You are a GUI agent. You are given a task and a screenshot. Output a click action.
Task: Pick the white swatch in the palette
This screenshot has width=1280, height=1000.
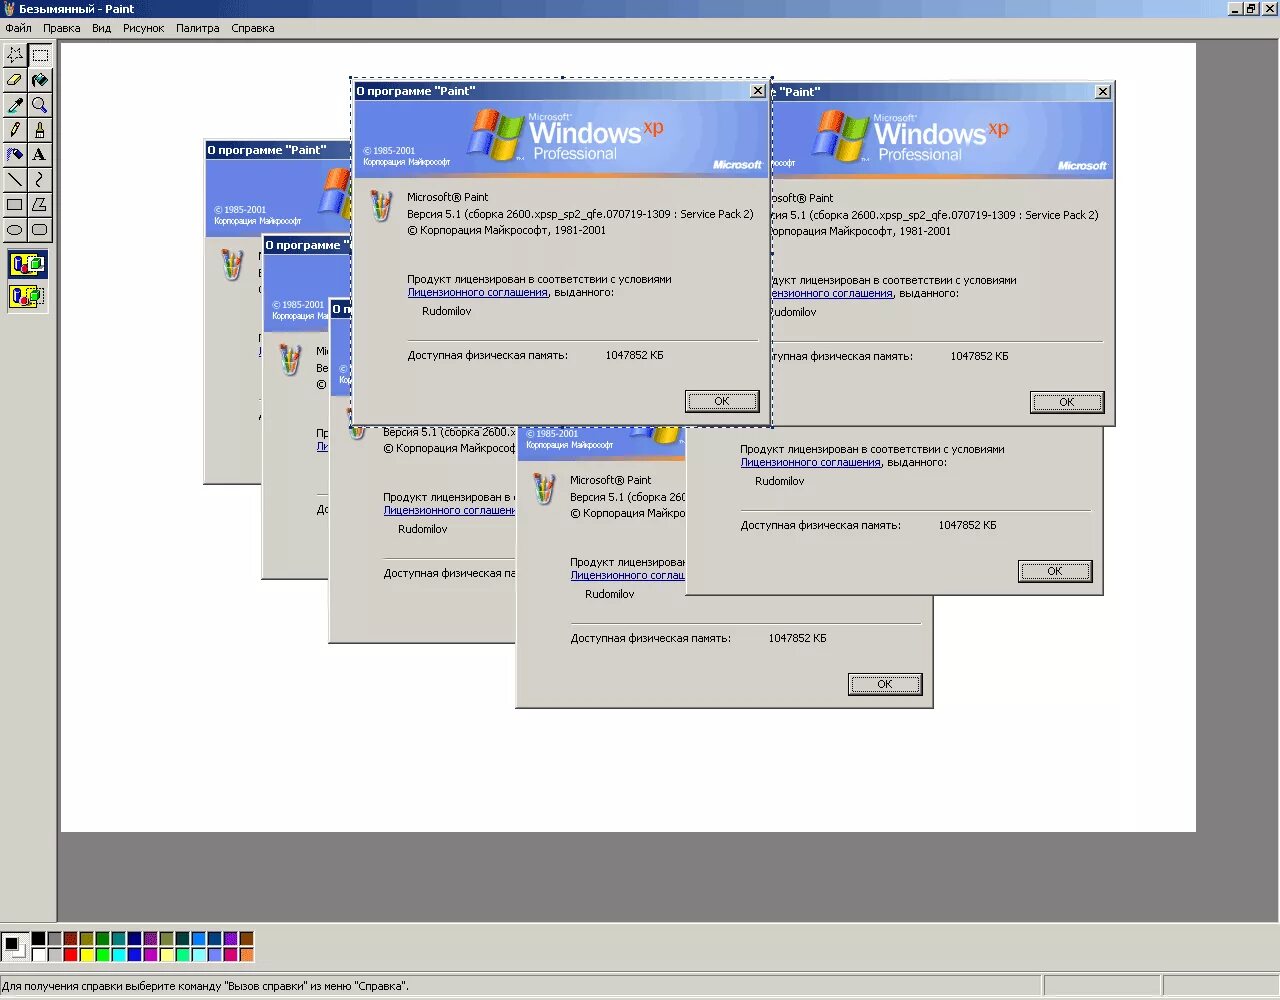38,954
